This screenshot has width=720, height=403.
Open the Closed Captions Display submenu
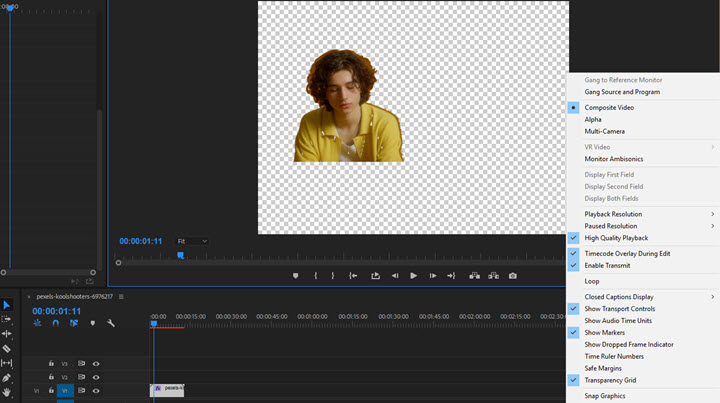click(x=618, y=297)
